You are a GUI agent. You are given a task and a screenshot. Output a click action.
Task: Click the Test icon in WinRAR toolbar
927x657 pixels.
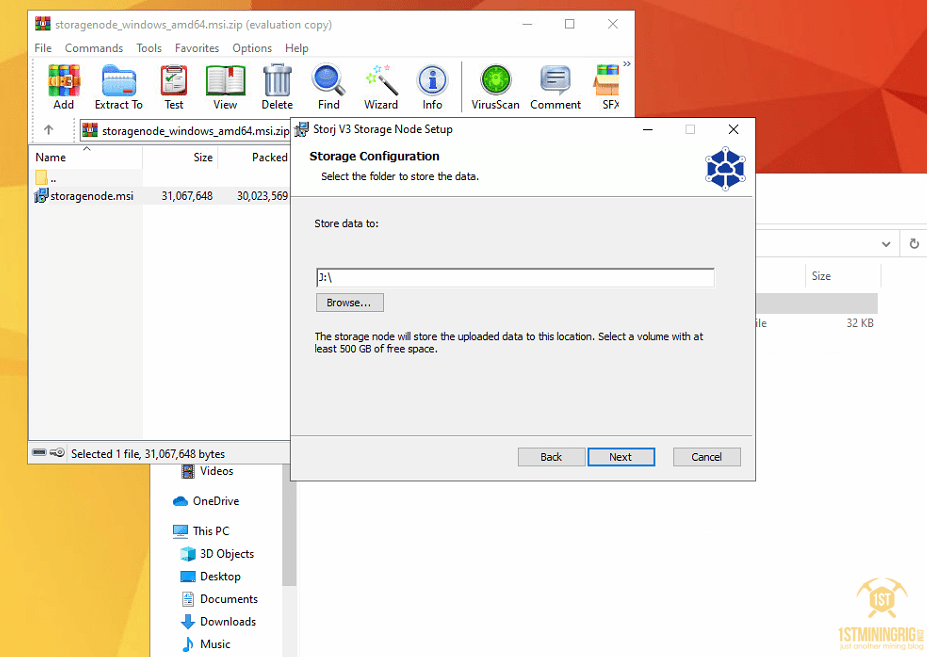(174, 87)
